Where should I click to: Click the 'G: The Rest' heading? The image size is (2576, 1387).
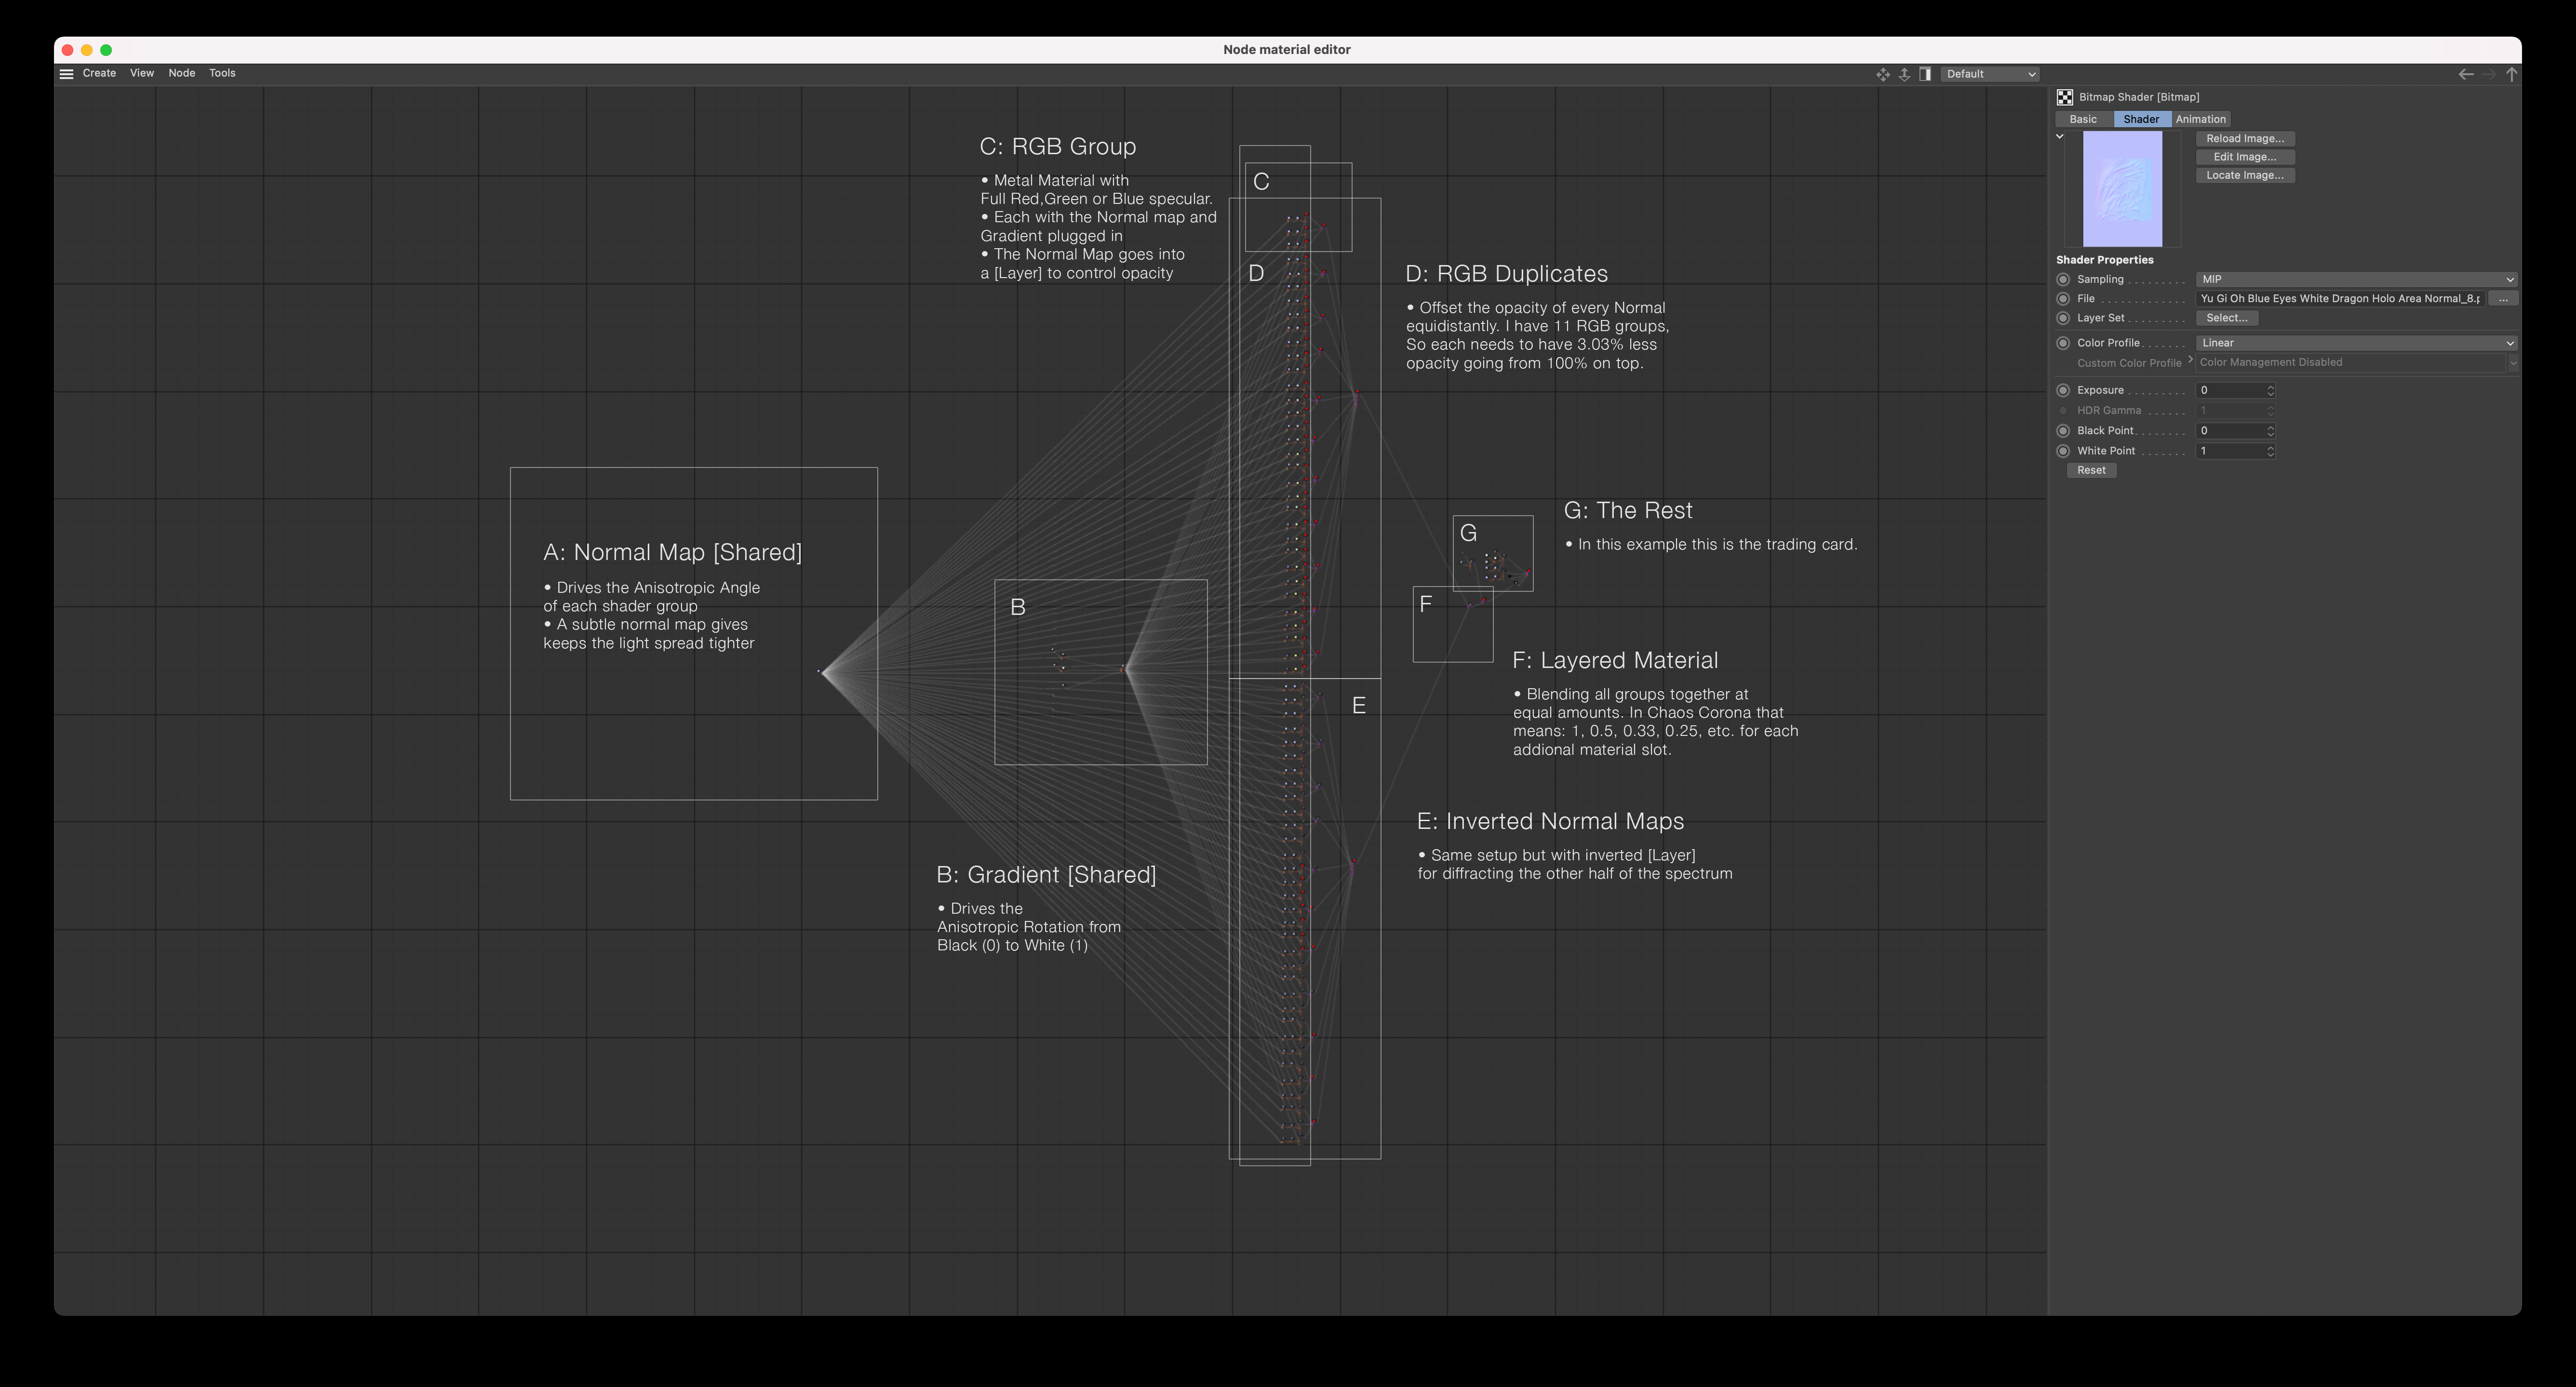click(x=1628, y=510)
